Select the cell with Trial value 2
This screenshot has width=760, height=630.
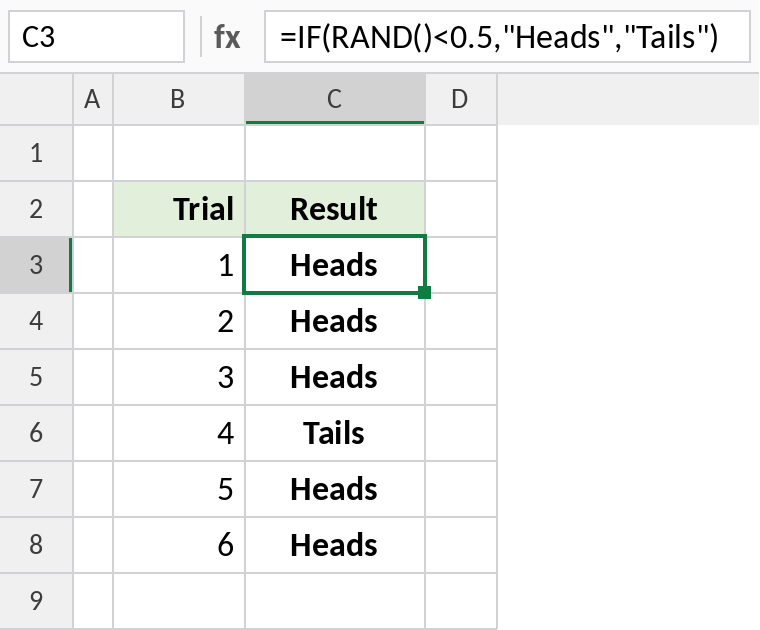coord(179,321)
